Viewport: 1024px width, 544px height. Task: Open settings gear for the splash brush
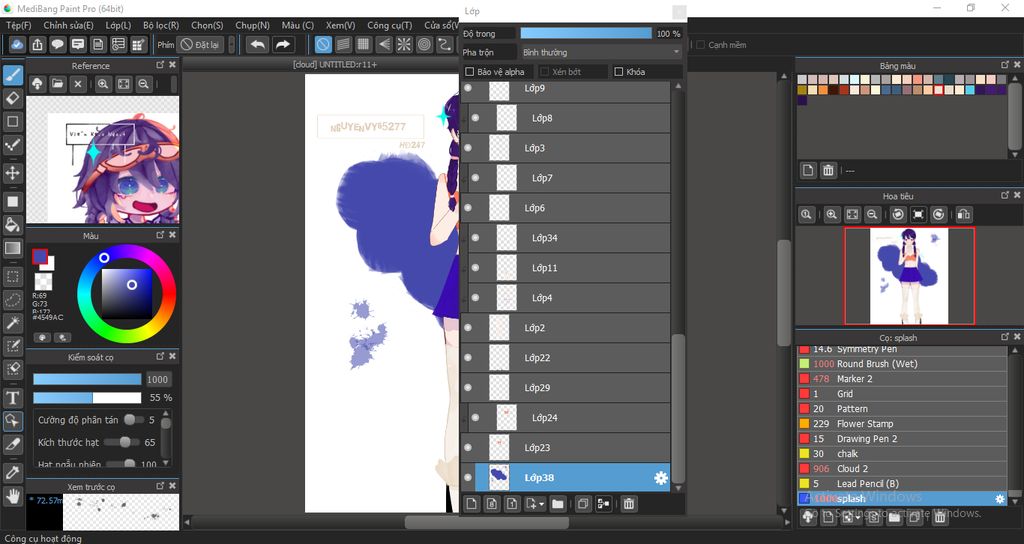tap(999, 499)
